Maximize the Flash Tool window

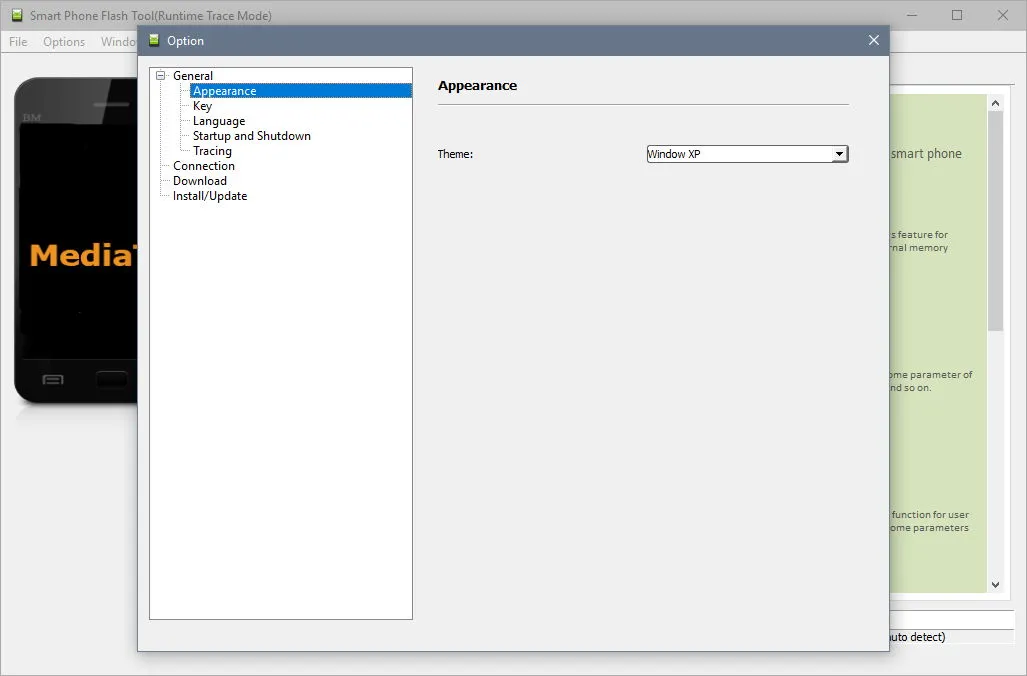click(957, 15)
